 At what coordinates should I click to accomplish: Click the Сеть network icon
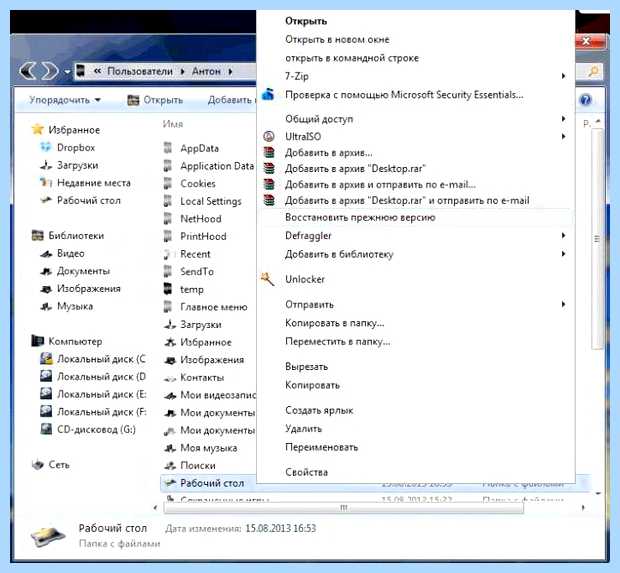[38, 464]
